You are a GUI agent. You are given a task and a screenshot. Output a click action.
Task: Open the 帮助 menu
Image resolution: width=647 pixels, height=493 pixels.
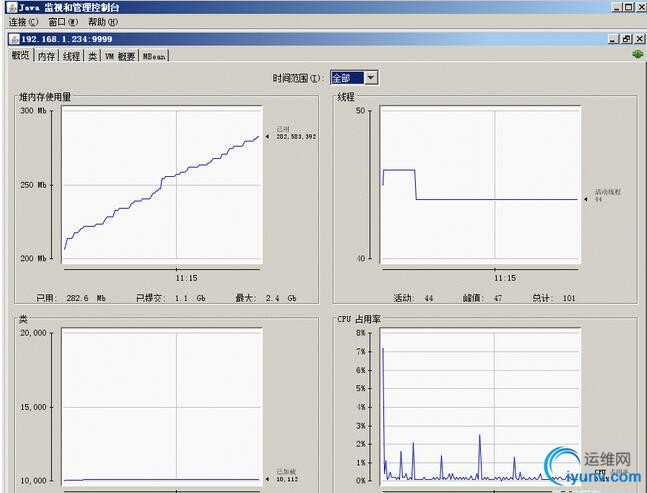tap(102, 22)
